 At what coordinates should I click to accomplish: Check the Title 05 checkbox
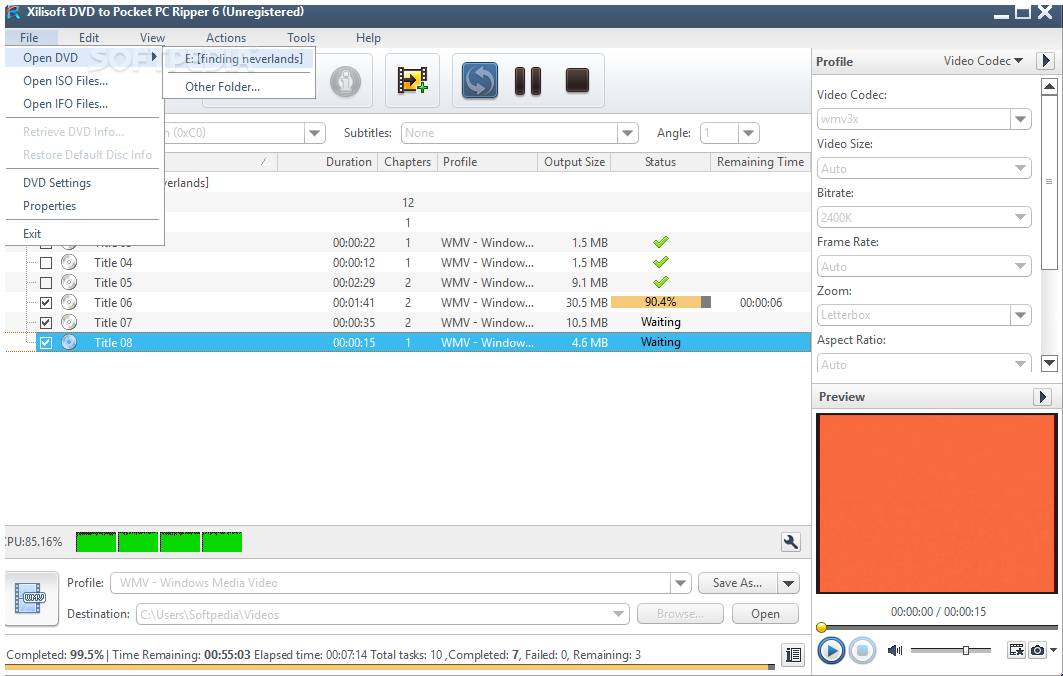point(46,283)
